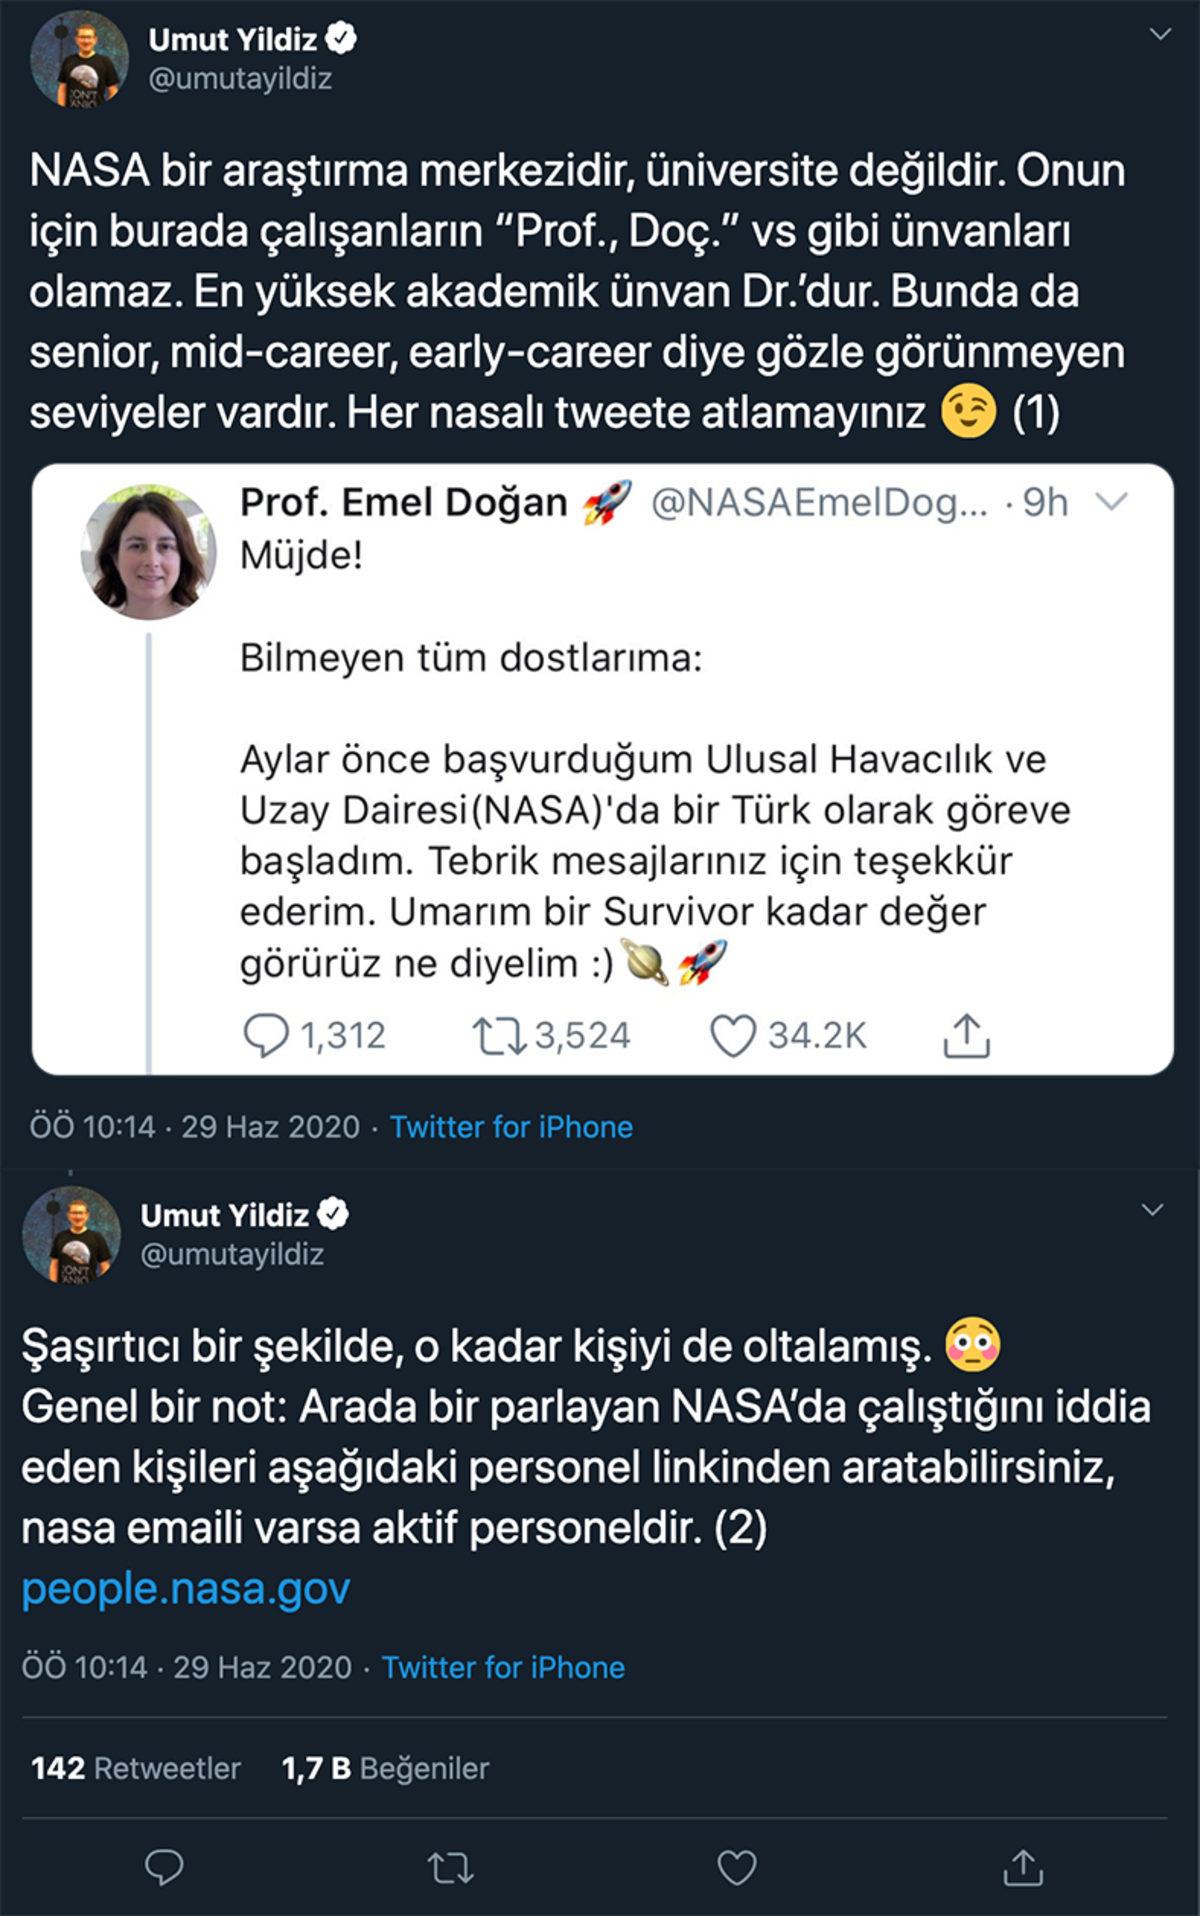Expand the options chevron on the top tweet
The height and width of the screenshot is (1916, 1200).
[1160, 32]
